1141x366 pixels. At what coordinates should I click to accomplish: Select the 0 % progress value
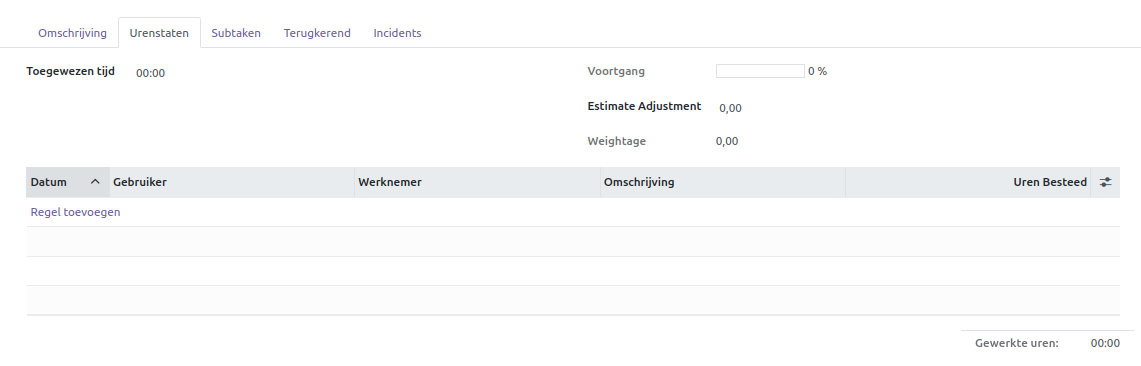click(x=817, y=71)
